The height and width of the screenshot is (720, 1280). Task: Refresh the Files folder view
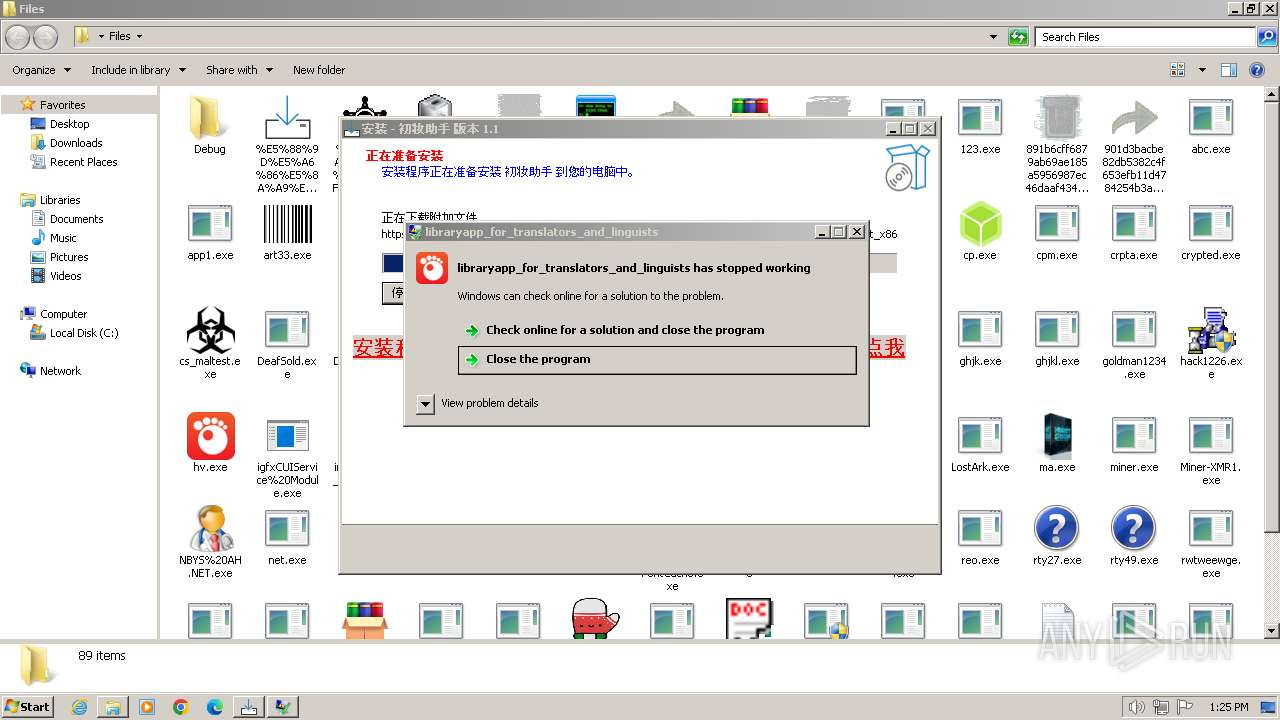coord(1018,37)
